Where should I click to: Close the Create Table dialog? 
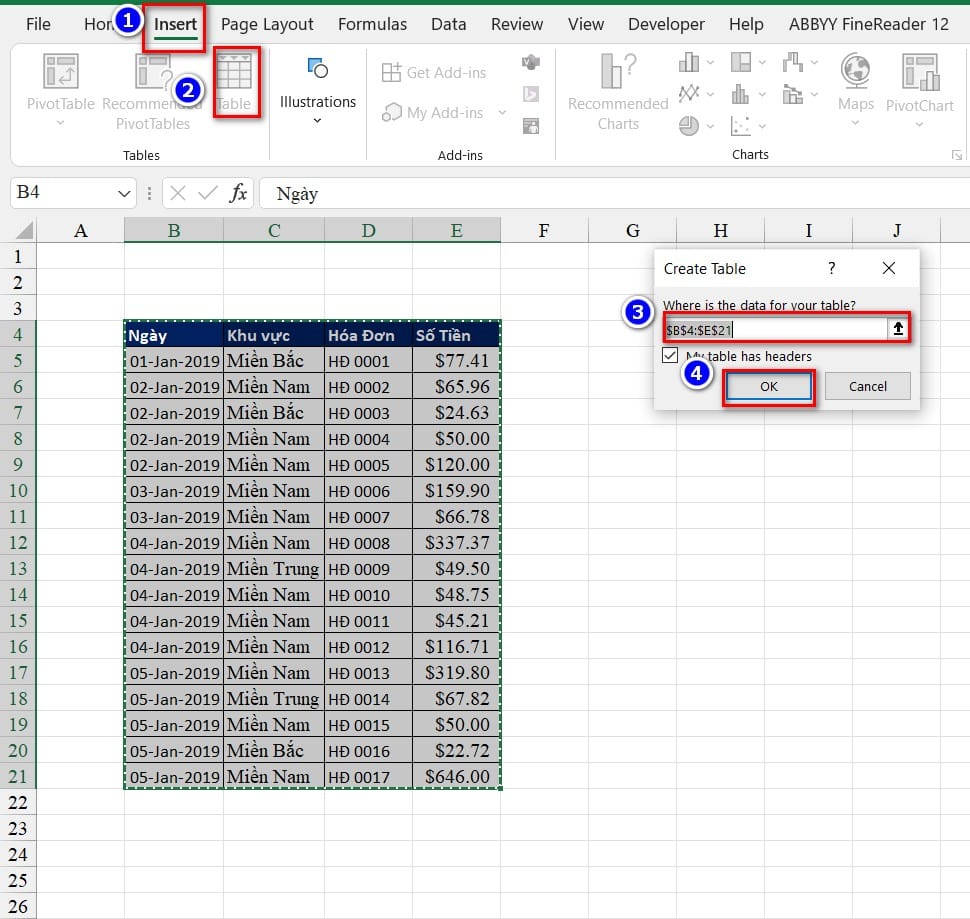[889, 268]
